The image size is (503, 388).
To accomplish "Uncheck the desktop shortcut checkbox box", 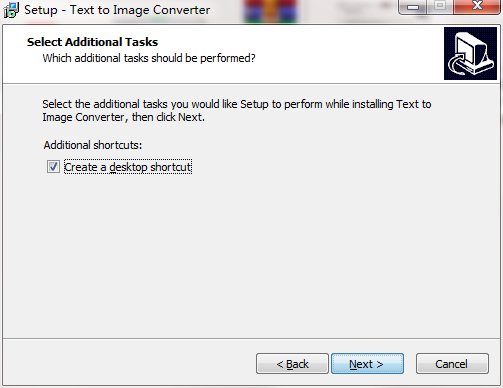I will [x=53, y=167].
